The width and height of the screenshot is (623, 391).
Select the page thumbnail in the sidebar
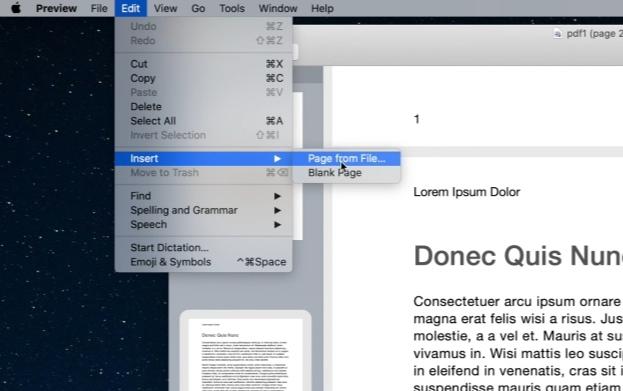(245, 354)
